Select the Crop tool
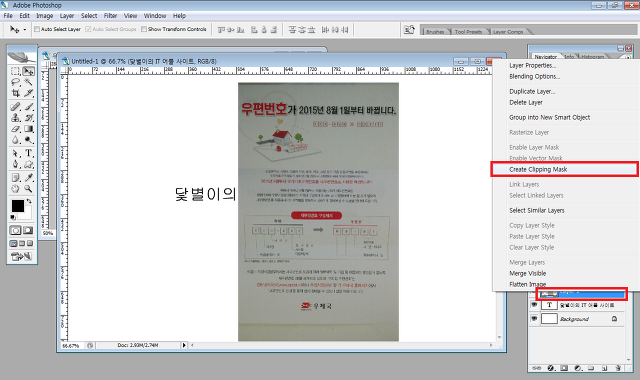The image size is (640, 380). pyautogui.click(x=16, y=93)
